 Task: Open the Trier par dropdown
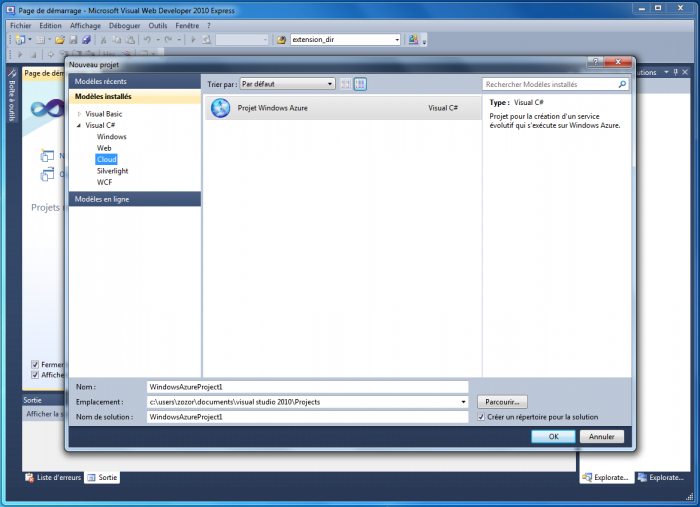[287, 84]
